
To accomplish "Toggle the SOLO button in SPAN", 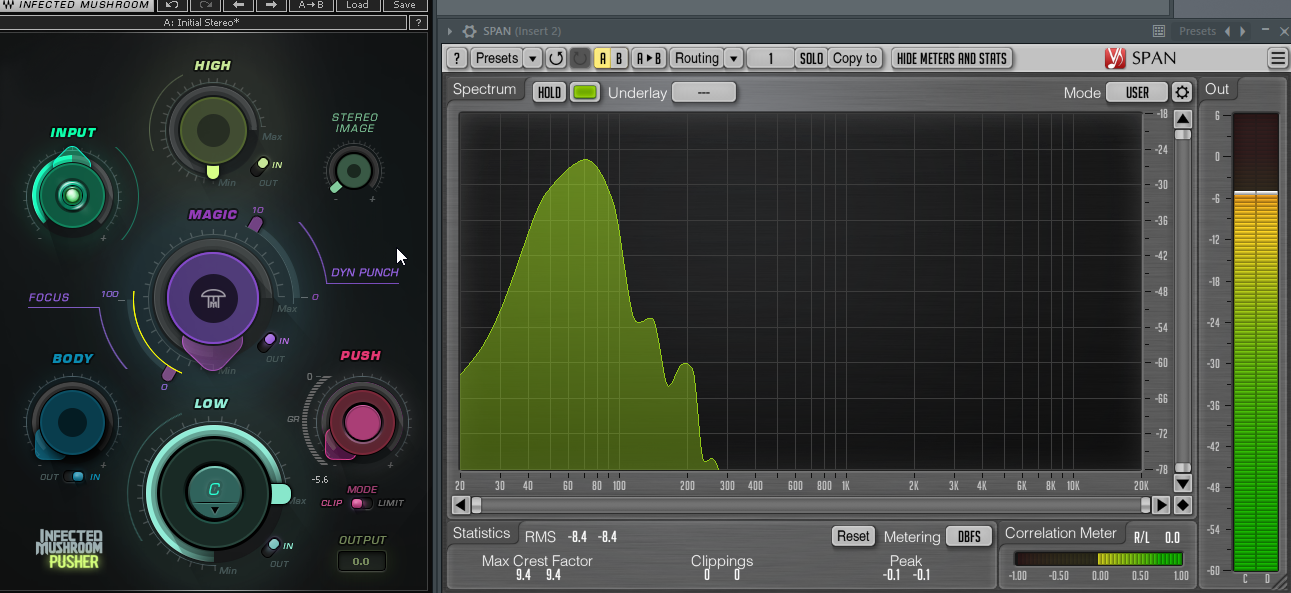I will [811, 58].
